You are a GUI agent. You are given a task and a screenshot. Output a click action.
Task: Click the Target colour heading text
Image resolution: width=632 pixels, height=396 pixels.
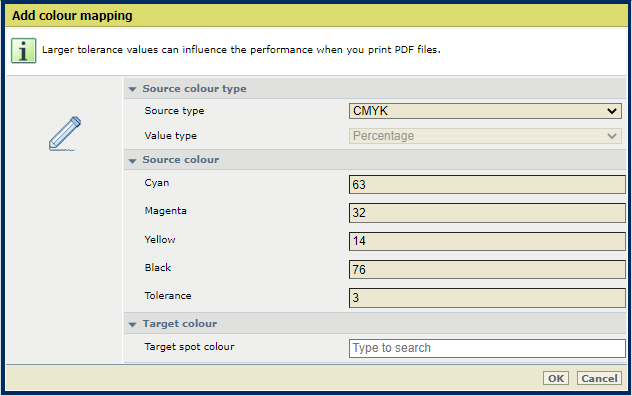pos(180,324)
